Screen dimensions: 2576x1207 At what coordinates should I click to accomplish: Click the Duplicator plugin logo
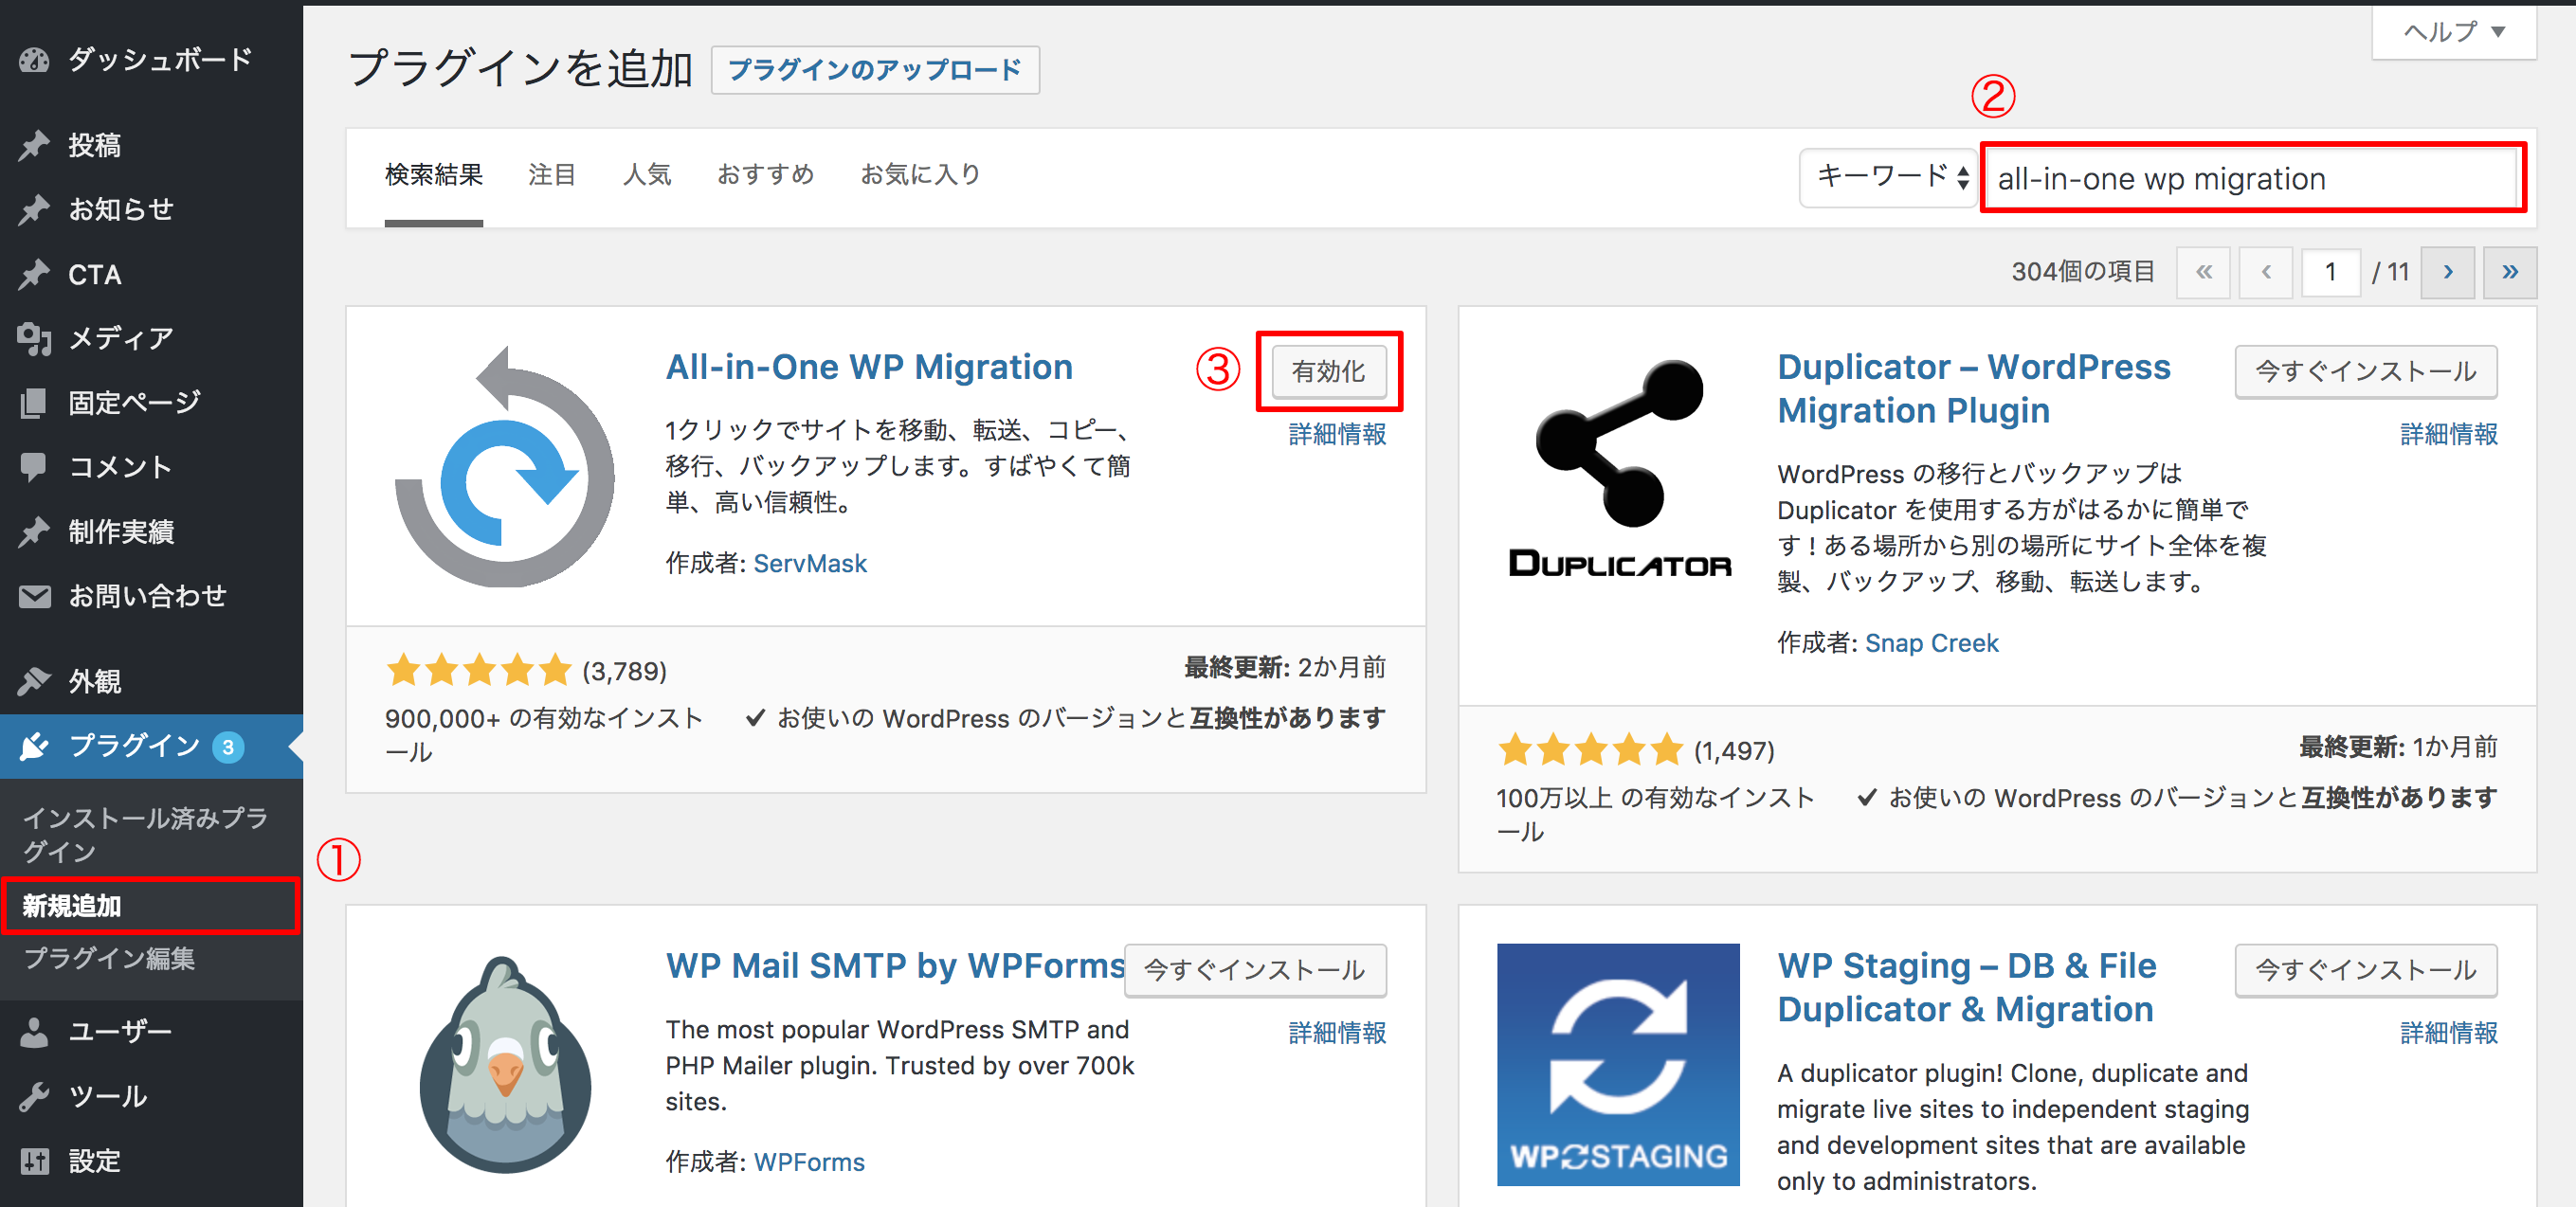coord(1619,467)
